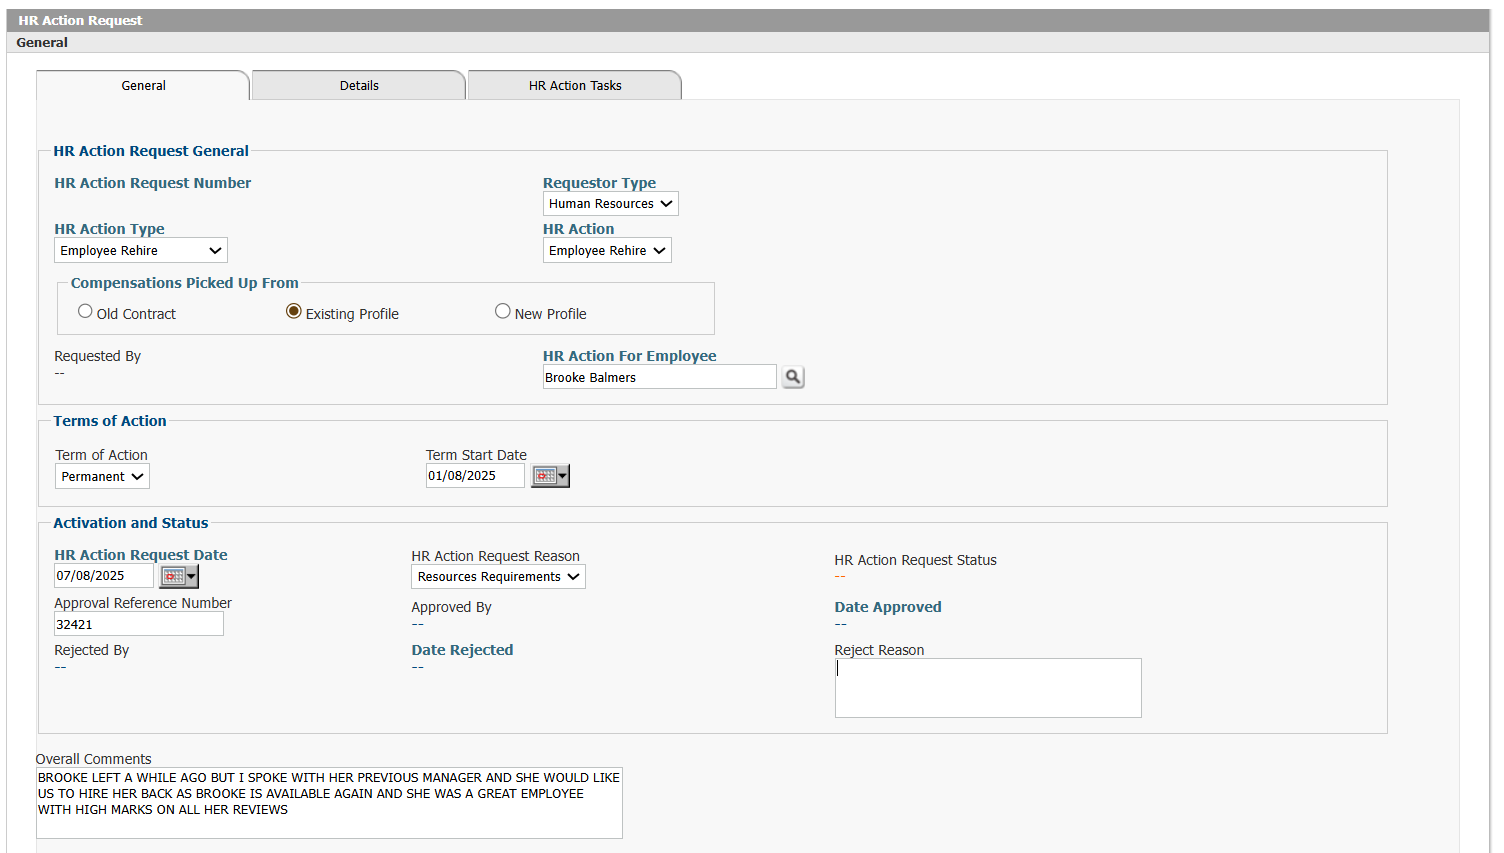Click the Rejected By label
Image resolution: width=1504 pixels, height=853 pixels.
[91, 650]
